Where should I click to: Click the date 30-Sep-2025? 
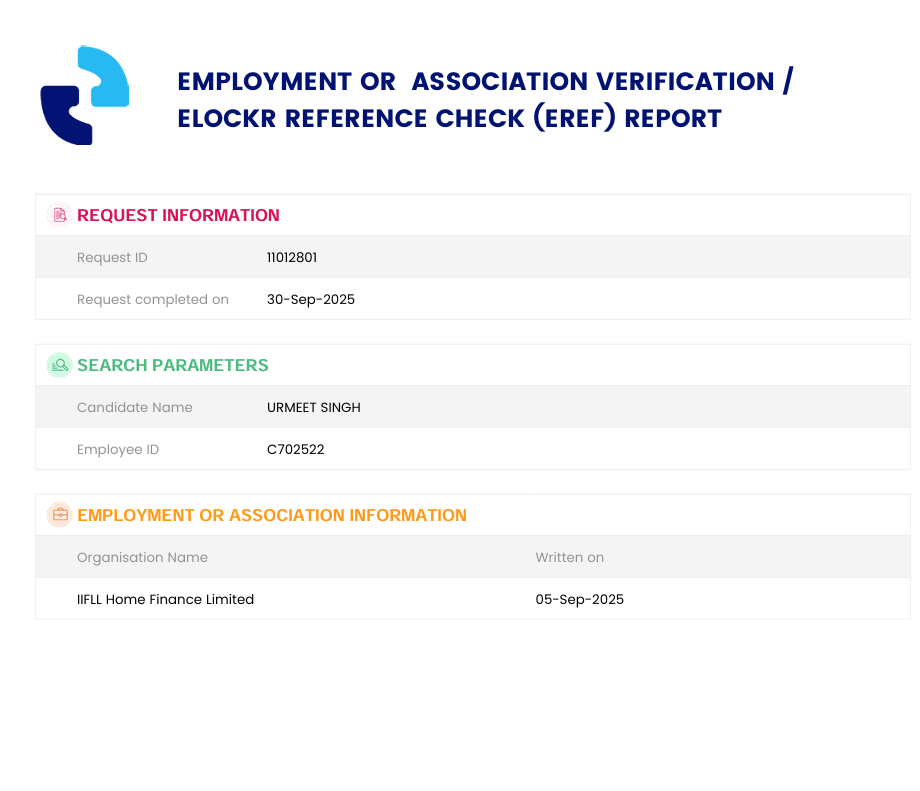point(310,300)
